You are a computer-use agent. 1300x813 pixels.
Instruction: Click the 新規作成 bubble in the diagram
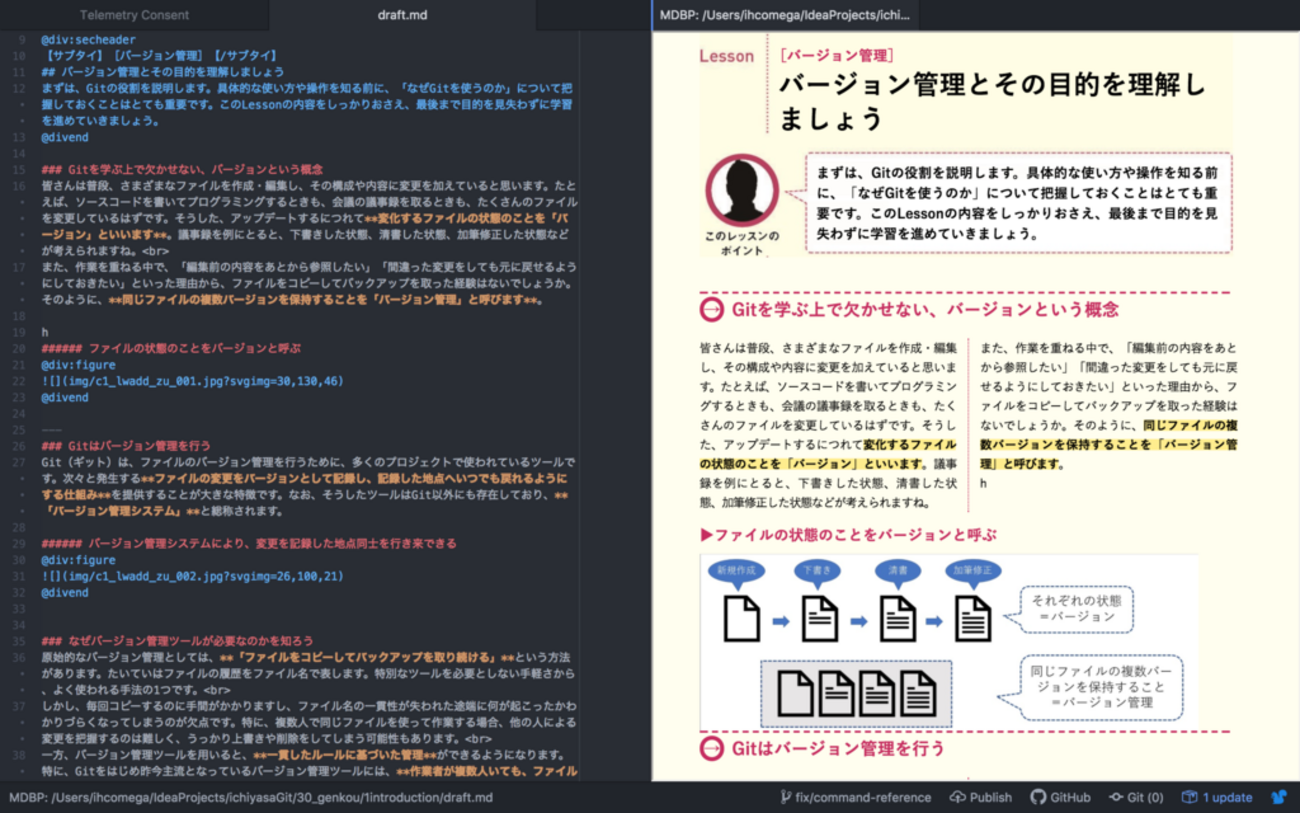[737, 572]
